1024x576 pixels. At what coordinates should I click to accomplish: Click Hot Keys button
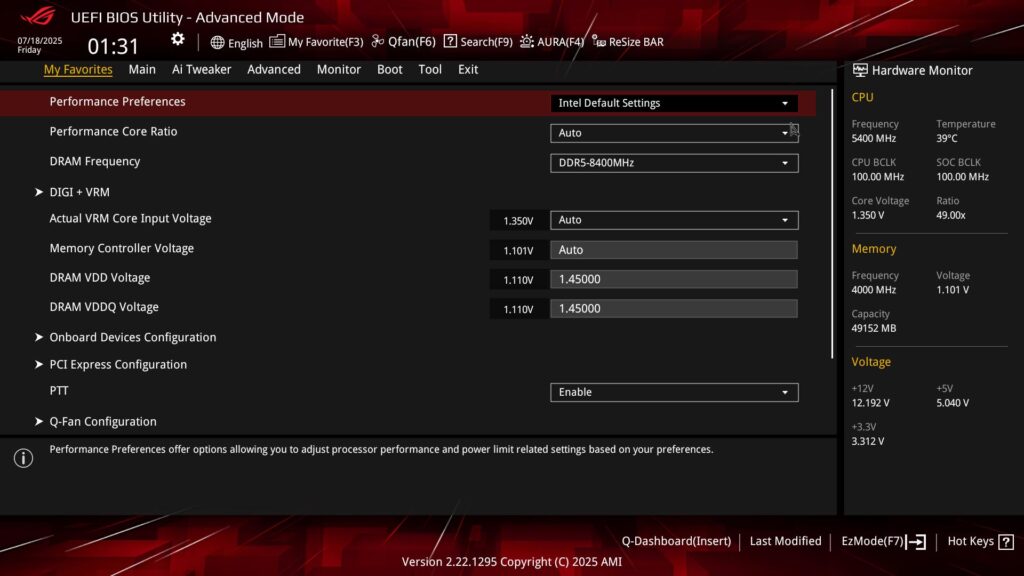point(980,541)
